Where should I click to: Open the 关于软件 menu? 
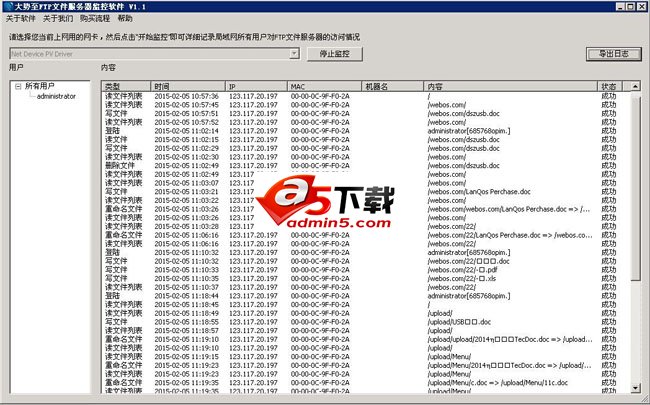pyautogui.click(x=21, y=18)
